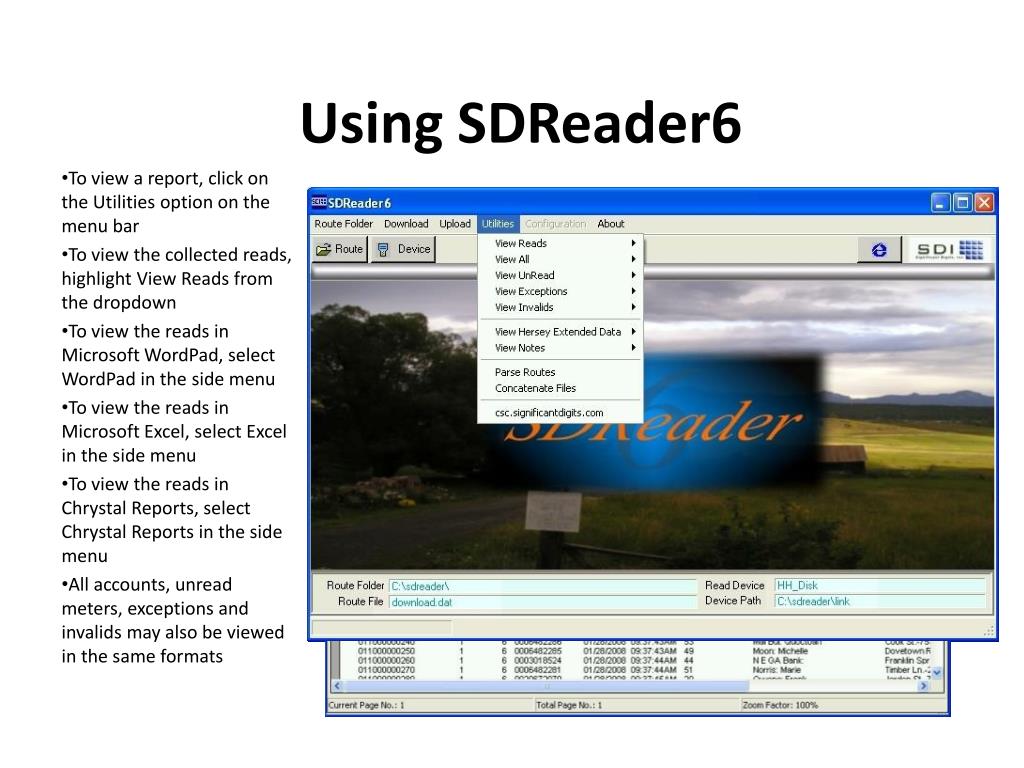Open the Upload menu
Viewport: 1024px width, 768px height.
pyautogui.click(x=455, y=223)
